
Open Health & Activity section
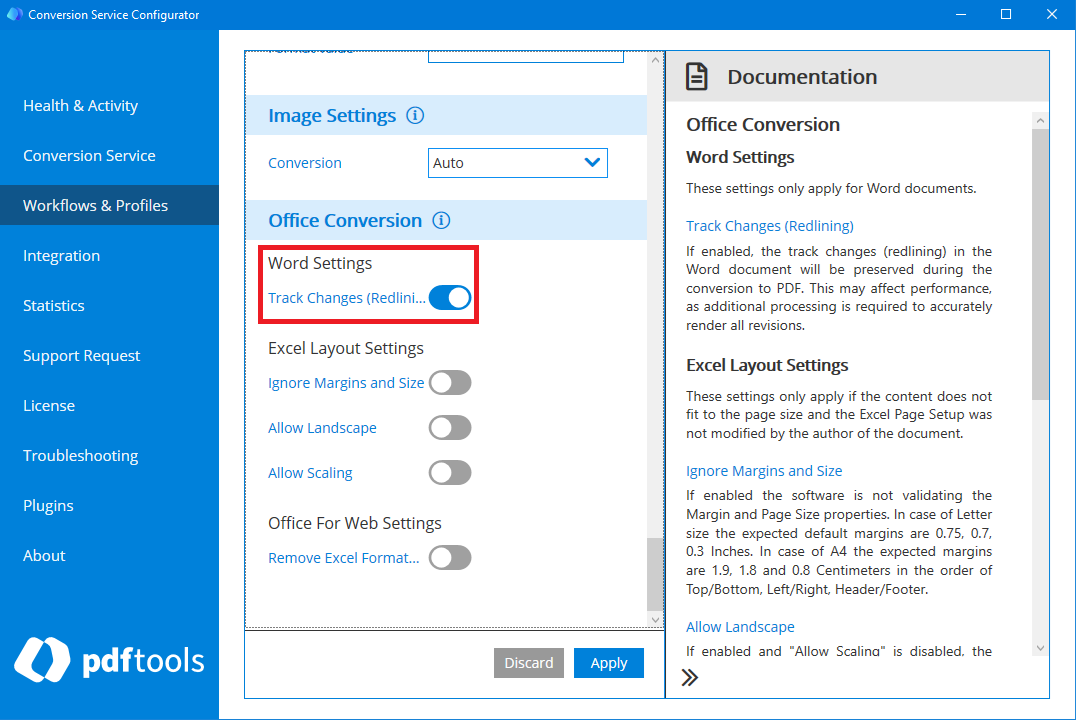(x=110, y=106)
